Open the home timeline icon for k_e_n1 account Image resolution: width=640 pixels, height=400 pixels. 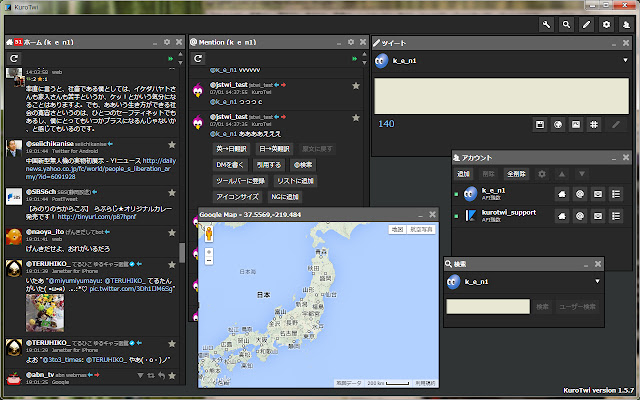(x=562, y=192)
